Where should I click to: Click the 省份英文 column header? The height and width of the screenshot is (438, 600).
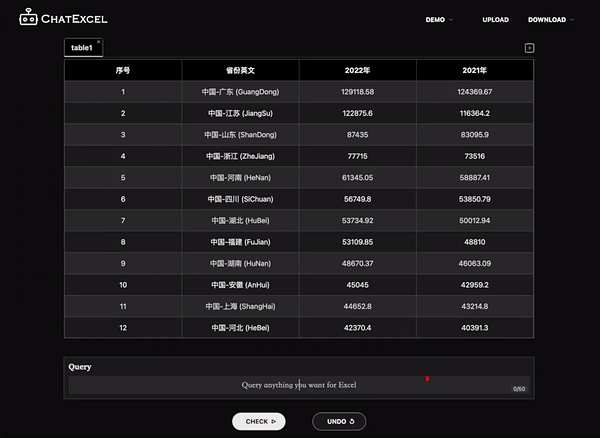point(240,71)
